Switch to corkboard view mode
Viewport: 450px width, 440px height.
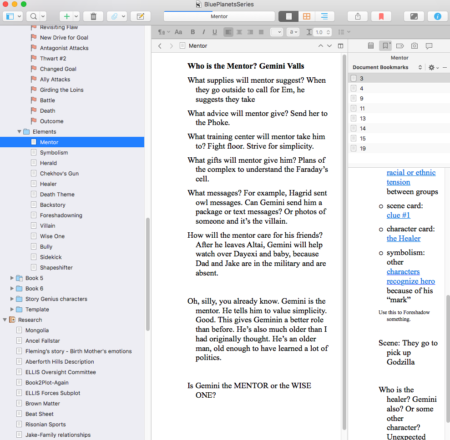click(x=307, y=16)
